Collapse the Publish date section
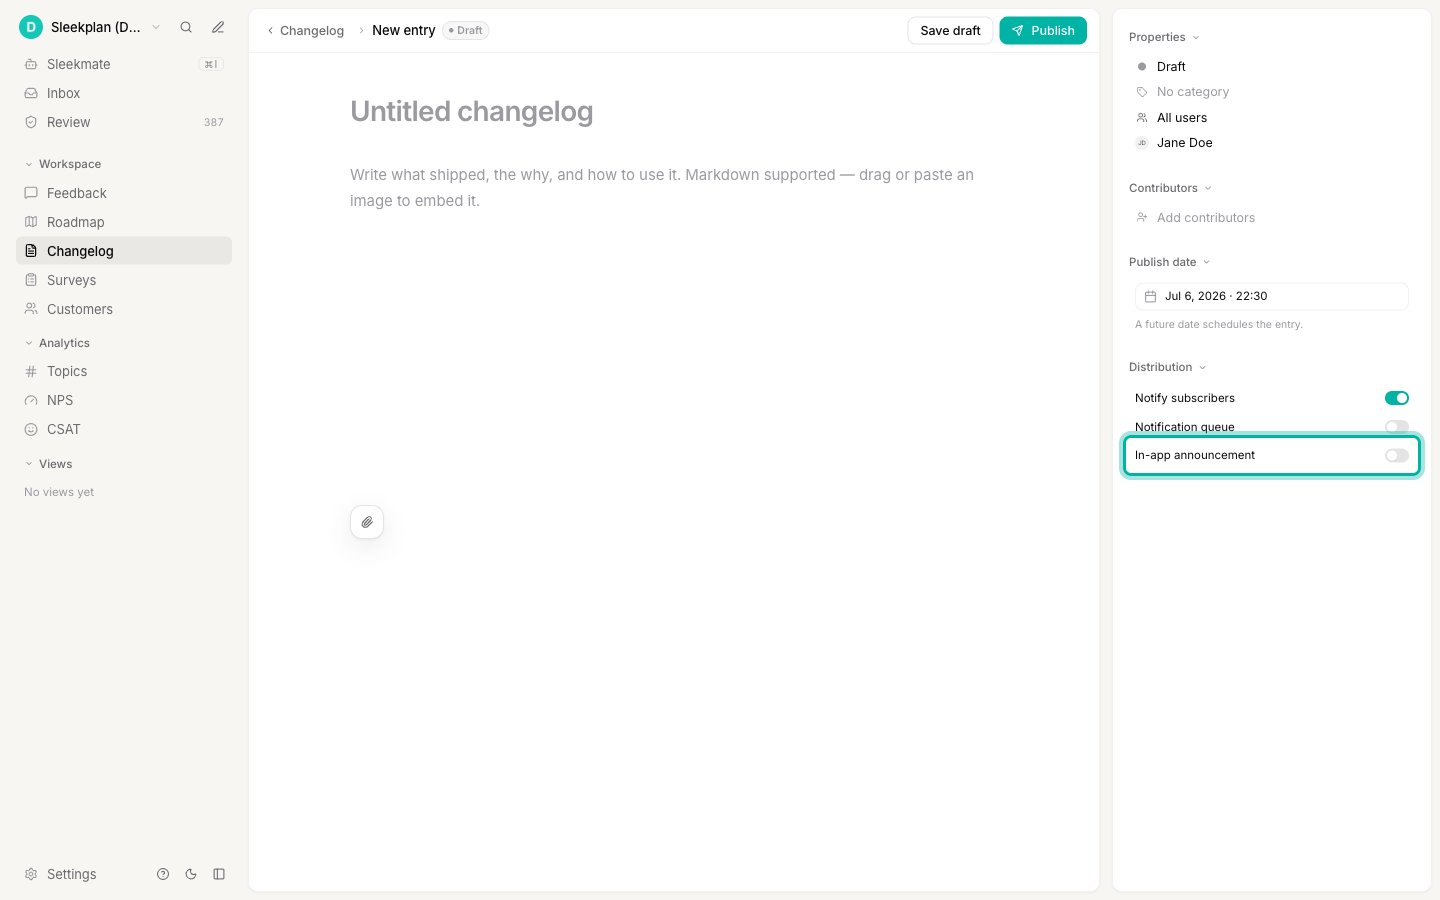 [1169, 262]
